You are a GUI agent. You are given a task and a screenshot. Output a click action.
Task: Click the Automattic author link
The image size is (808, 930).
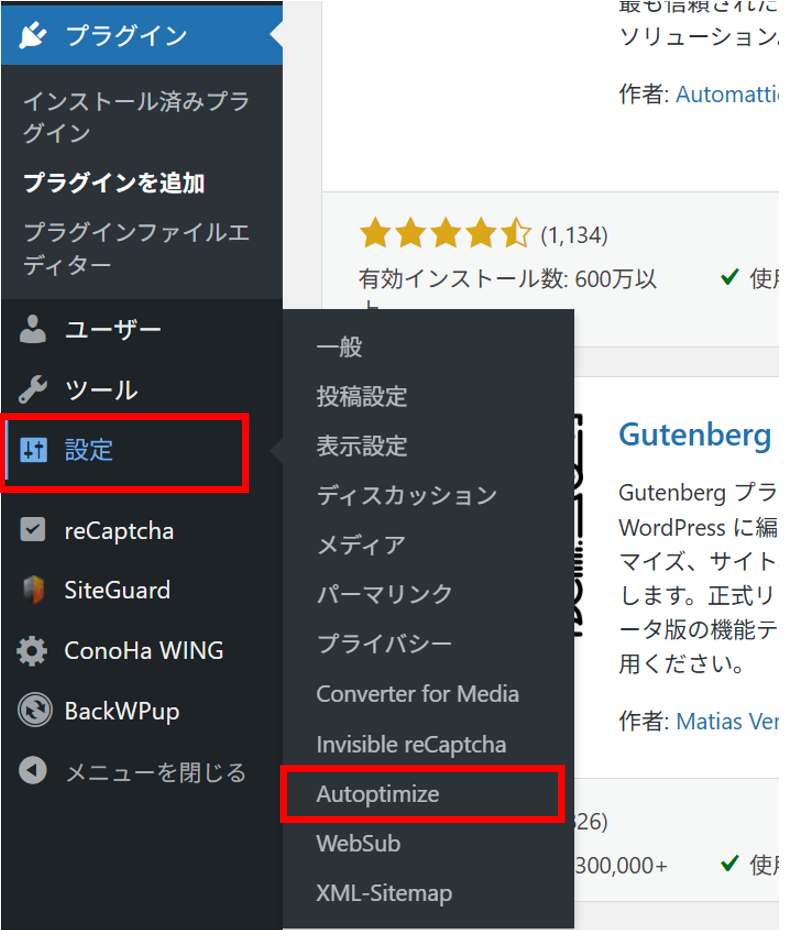coord(727,94)
